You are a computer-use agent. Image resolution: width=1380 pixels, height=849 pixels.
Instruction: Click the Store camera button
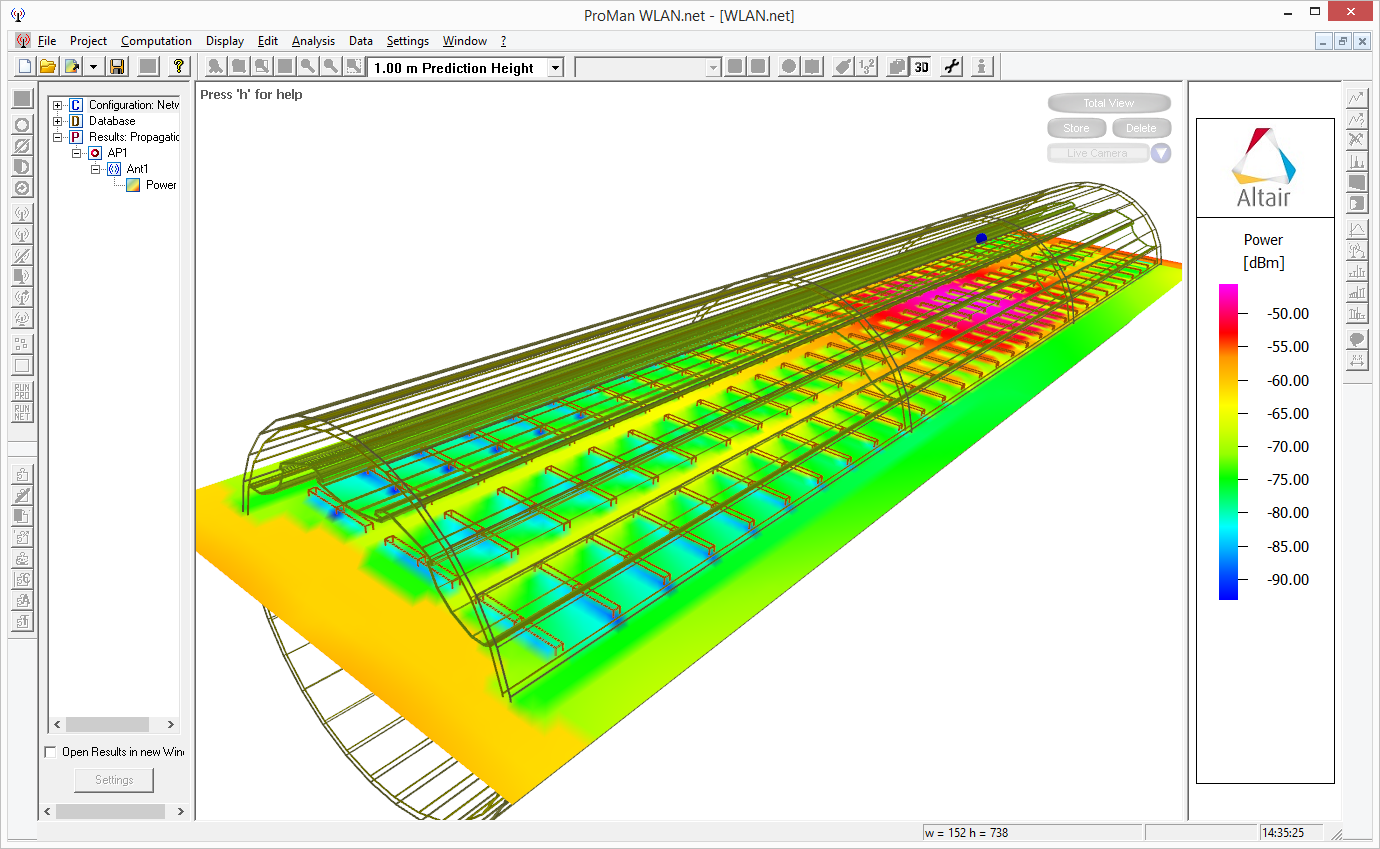click(x=1076, y=128)
